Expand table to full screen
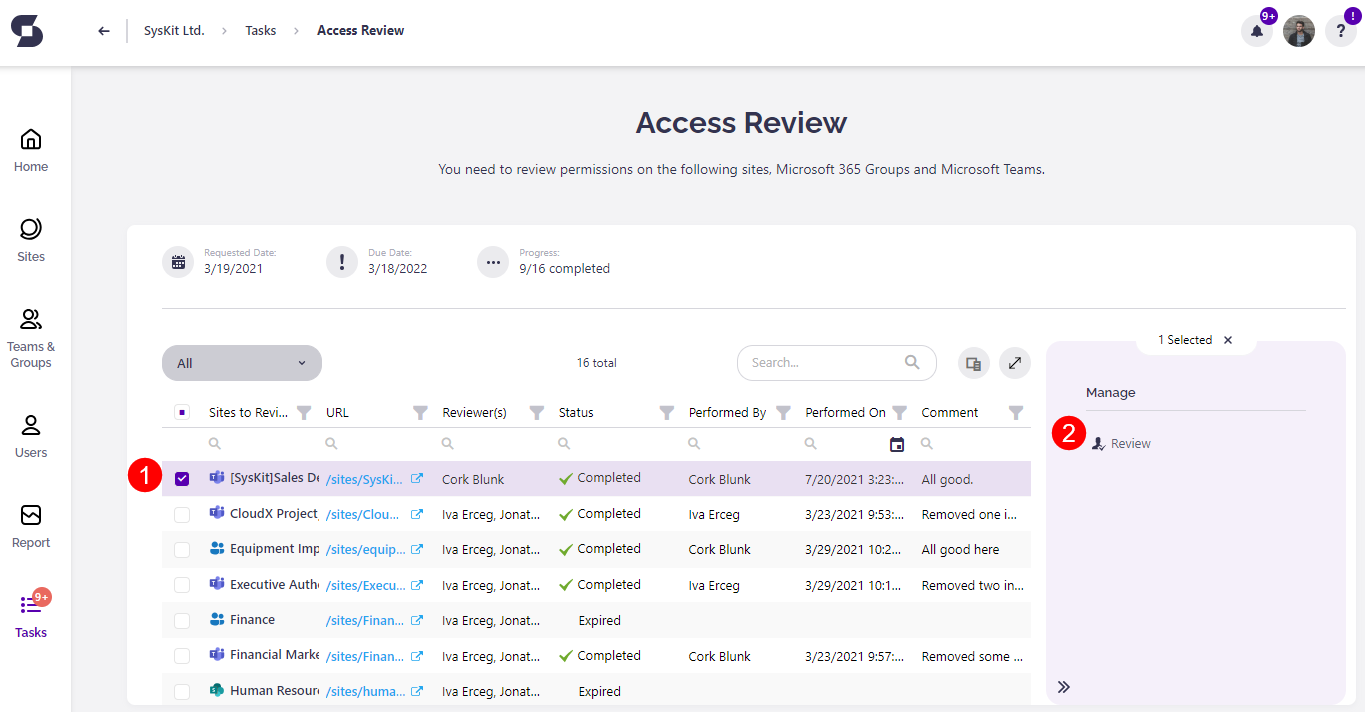 coord(1014,363)
